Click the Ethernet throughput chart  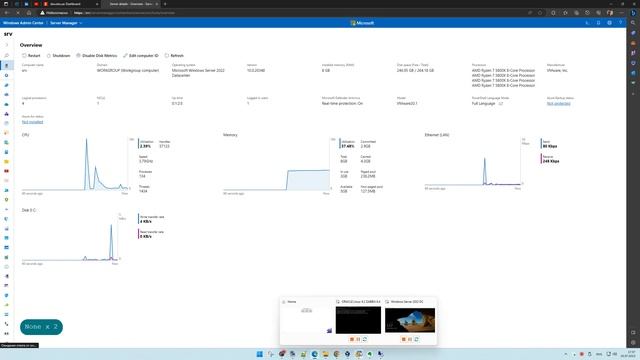click(473, 162)
